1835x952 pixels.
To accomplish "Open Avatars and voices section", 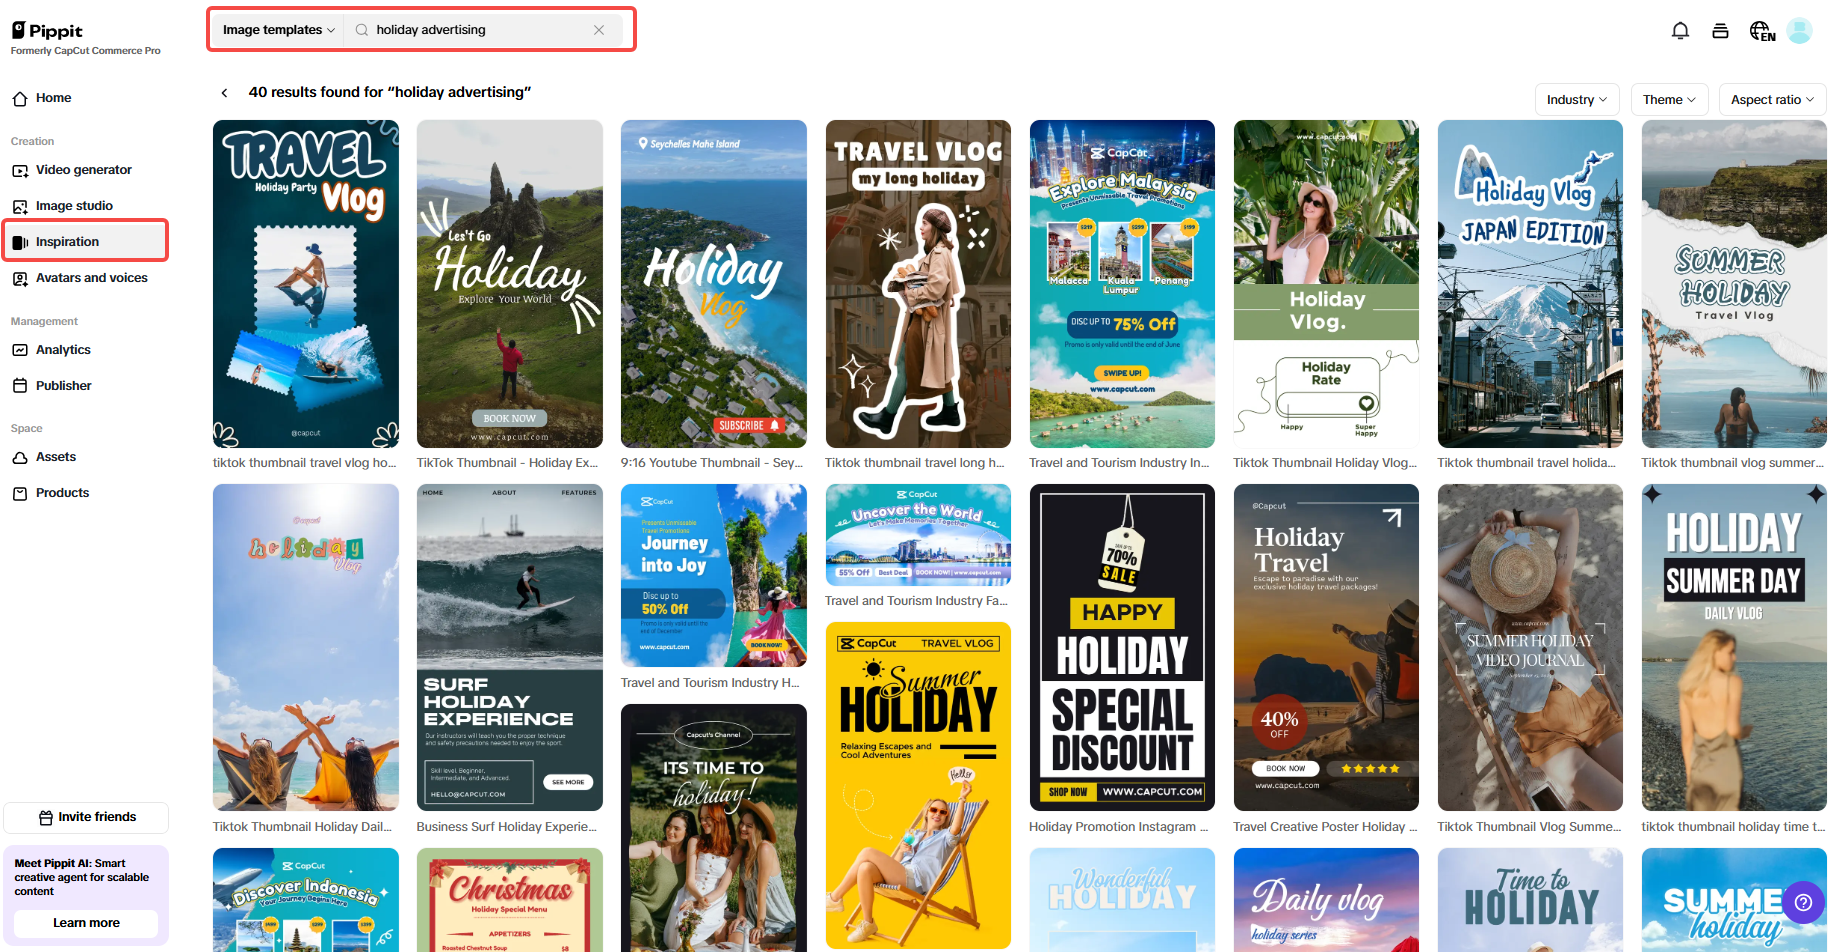I will click(x=85, y=278).
